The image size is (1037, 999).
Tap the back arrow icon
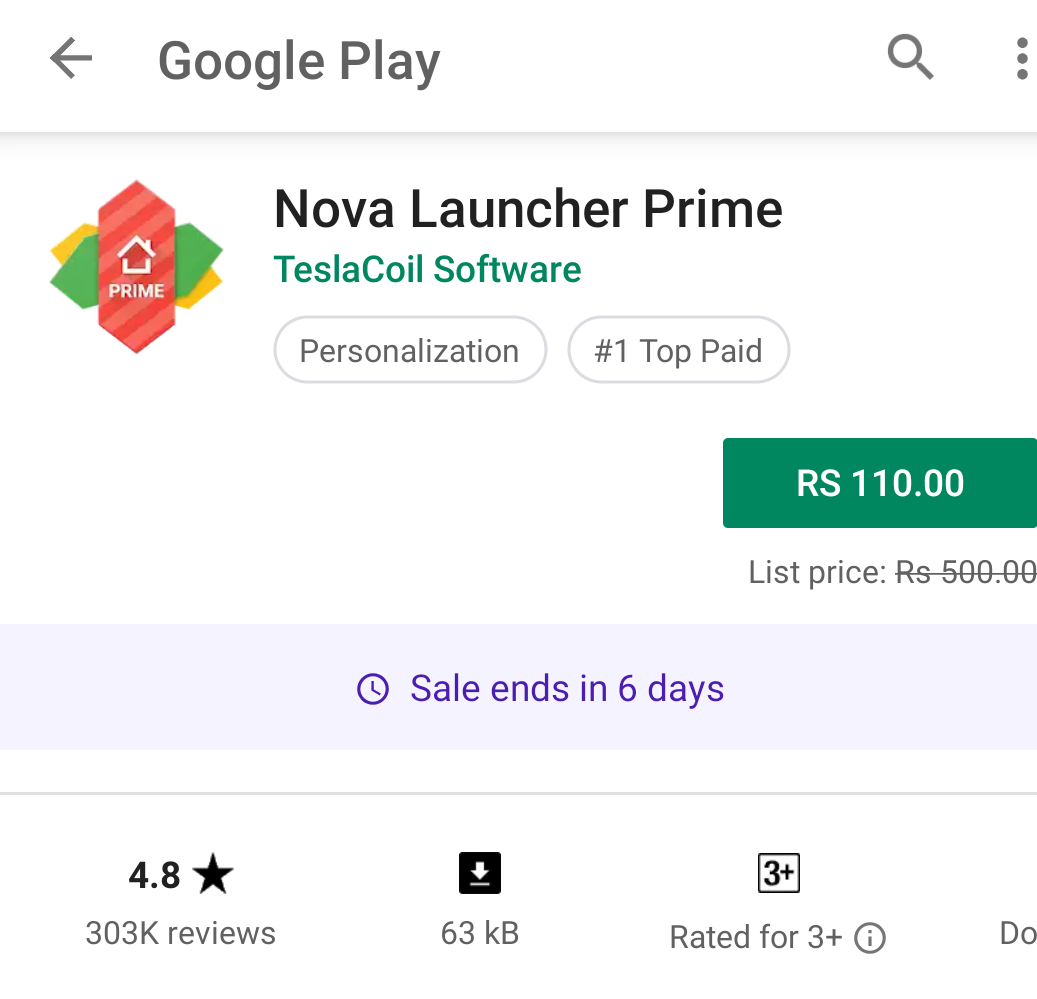coord(71,60)
